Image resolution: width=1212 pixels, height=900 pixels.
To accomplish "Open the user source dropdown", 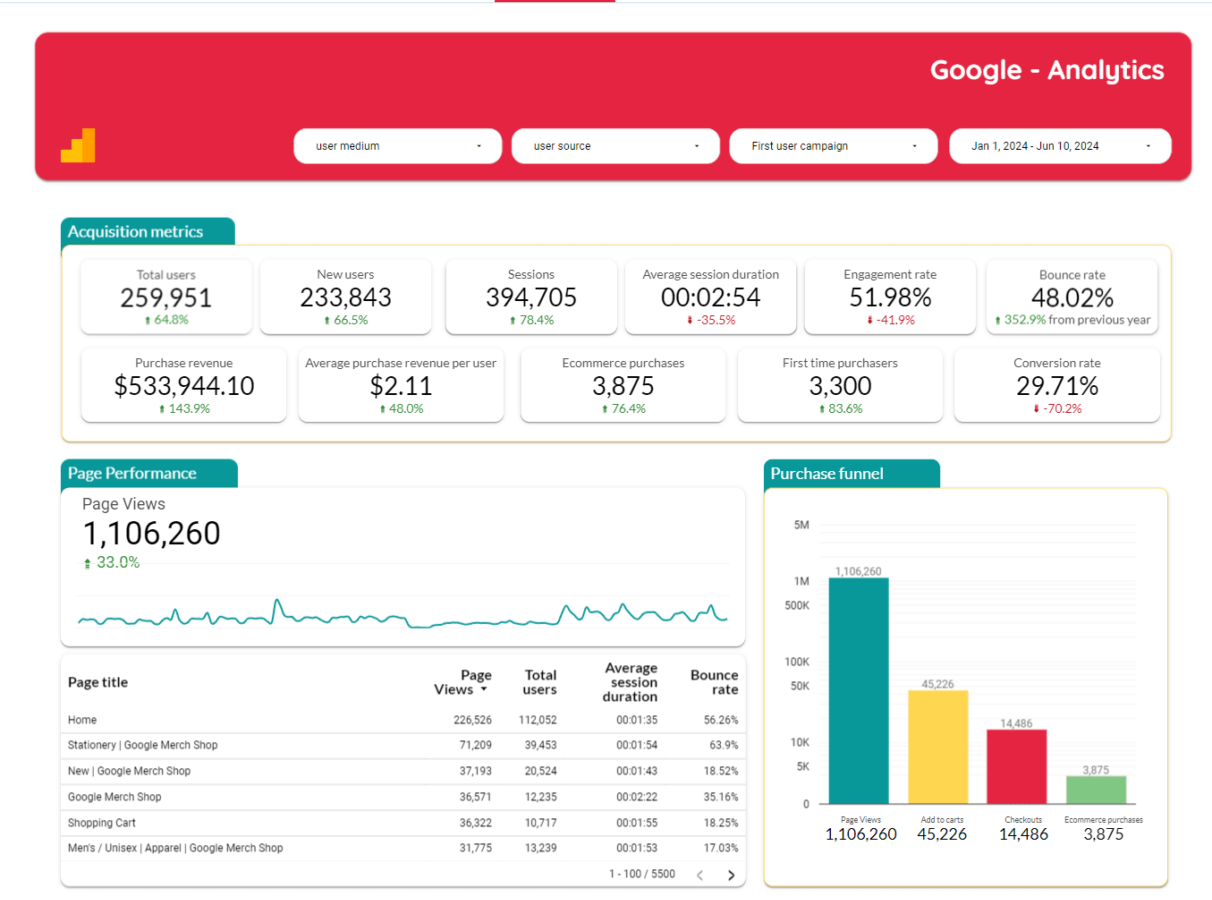I will point(615,146).
